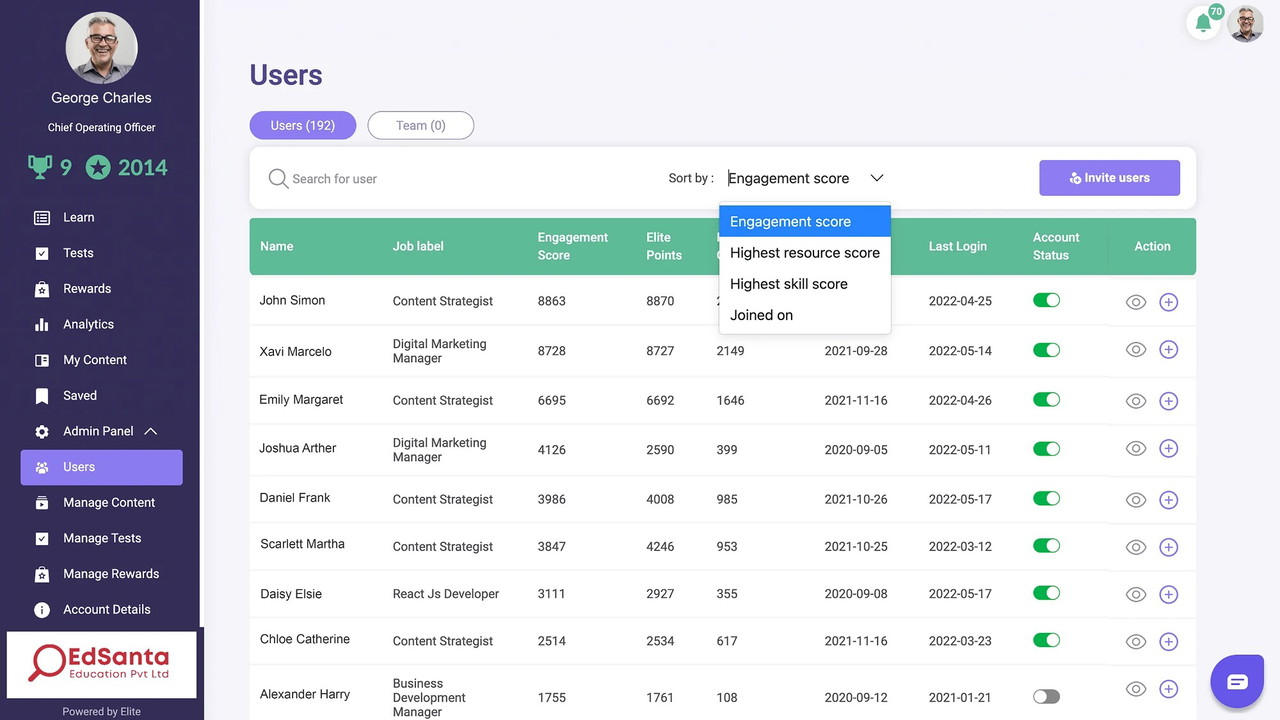Switch to the Team (0) tab
Screen dimensions: 1280x720
420,126
